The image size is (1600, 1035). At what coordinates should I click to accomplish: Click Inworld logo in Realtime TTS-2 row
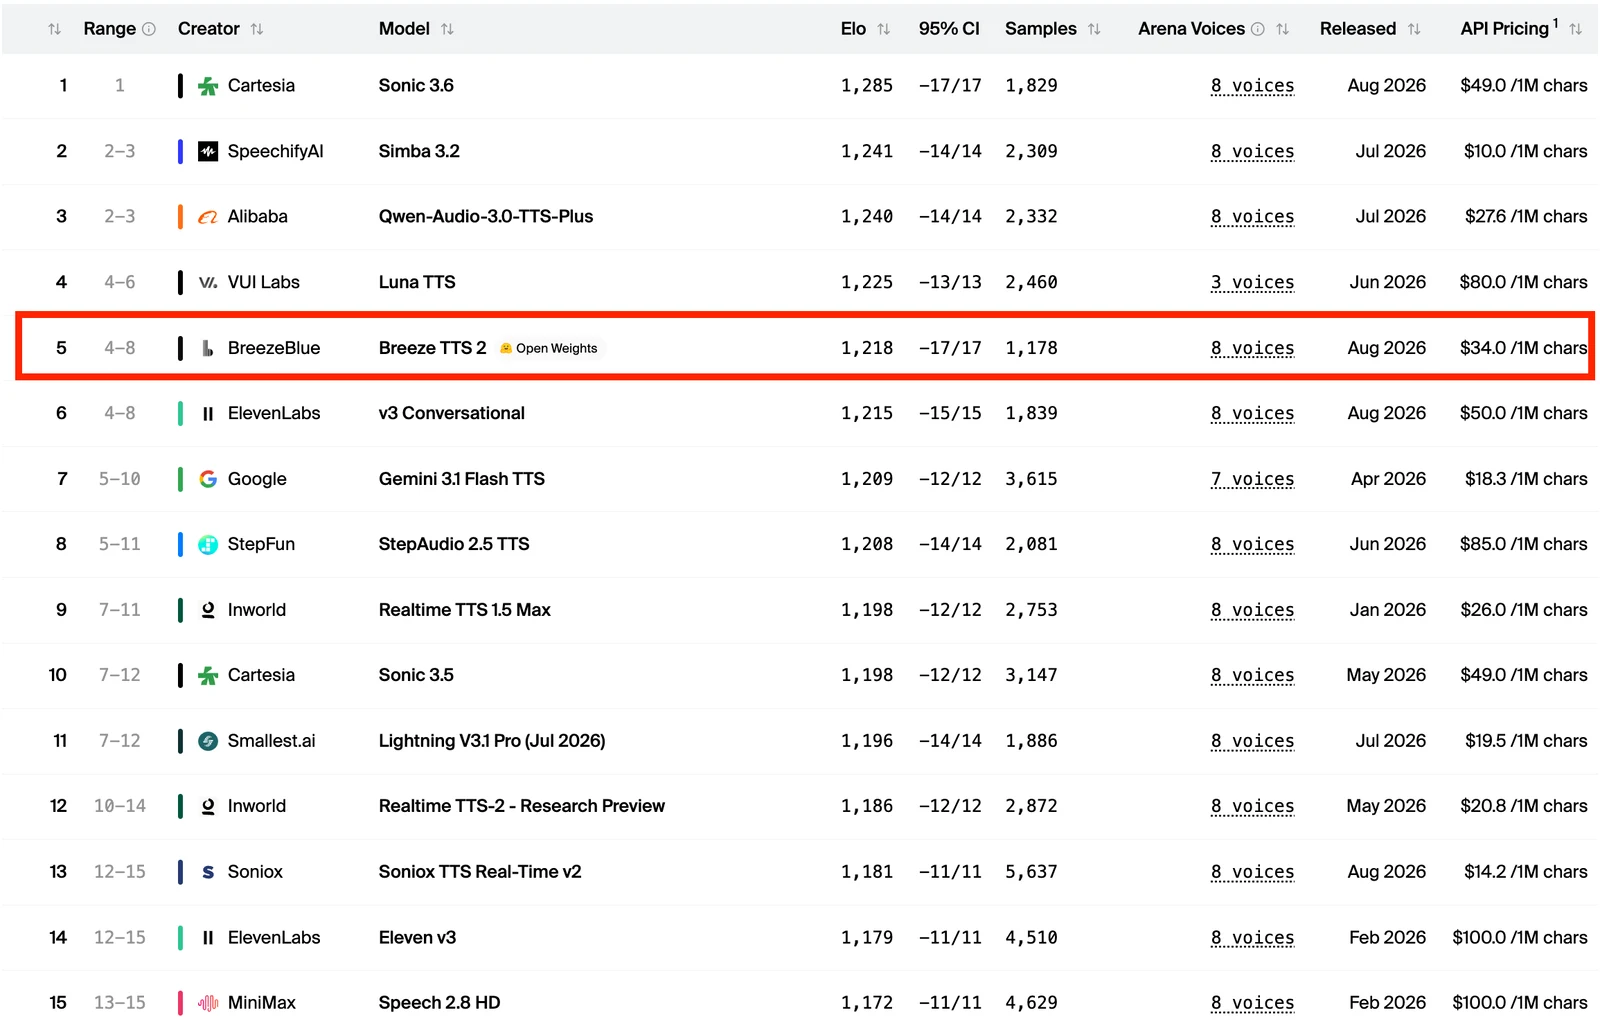click(208, 806)
